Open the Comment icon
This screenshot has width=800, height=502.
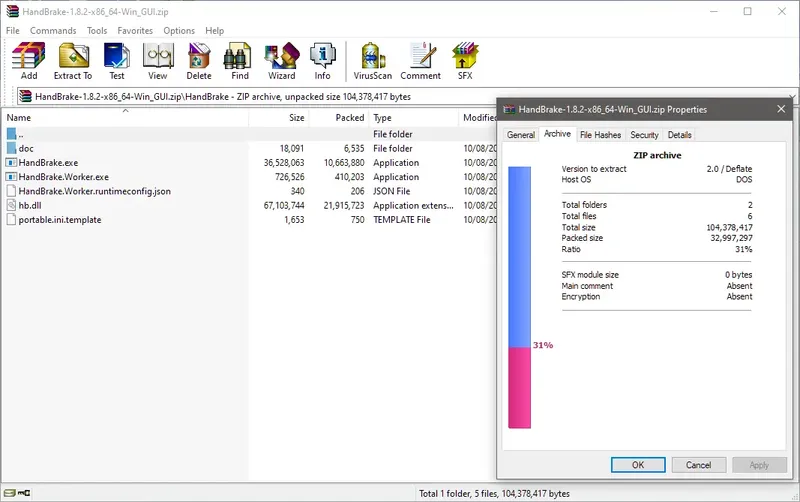click(x=422, y=56)
